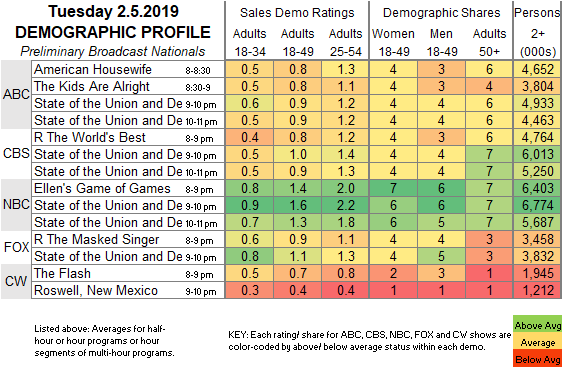This screenshot has height=367, width=562.
Task: Select the Persons 2+ column header
Action: 538,33
